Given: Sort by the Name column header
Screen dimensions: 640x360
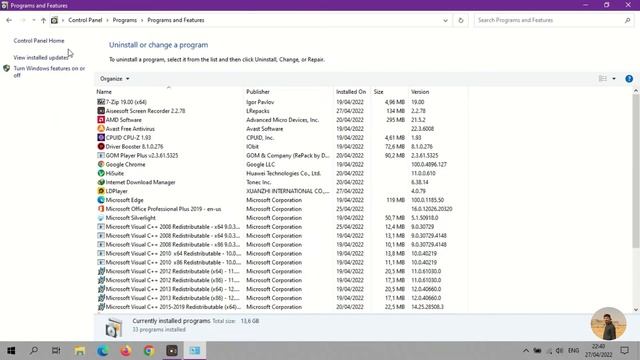Looking at the screenshot, I should coord(104,92).
